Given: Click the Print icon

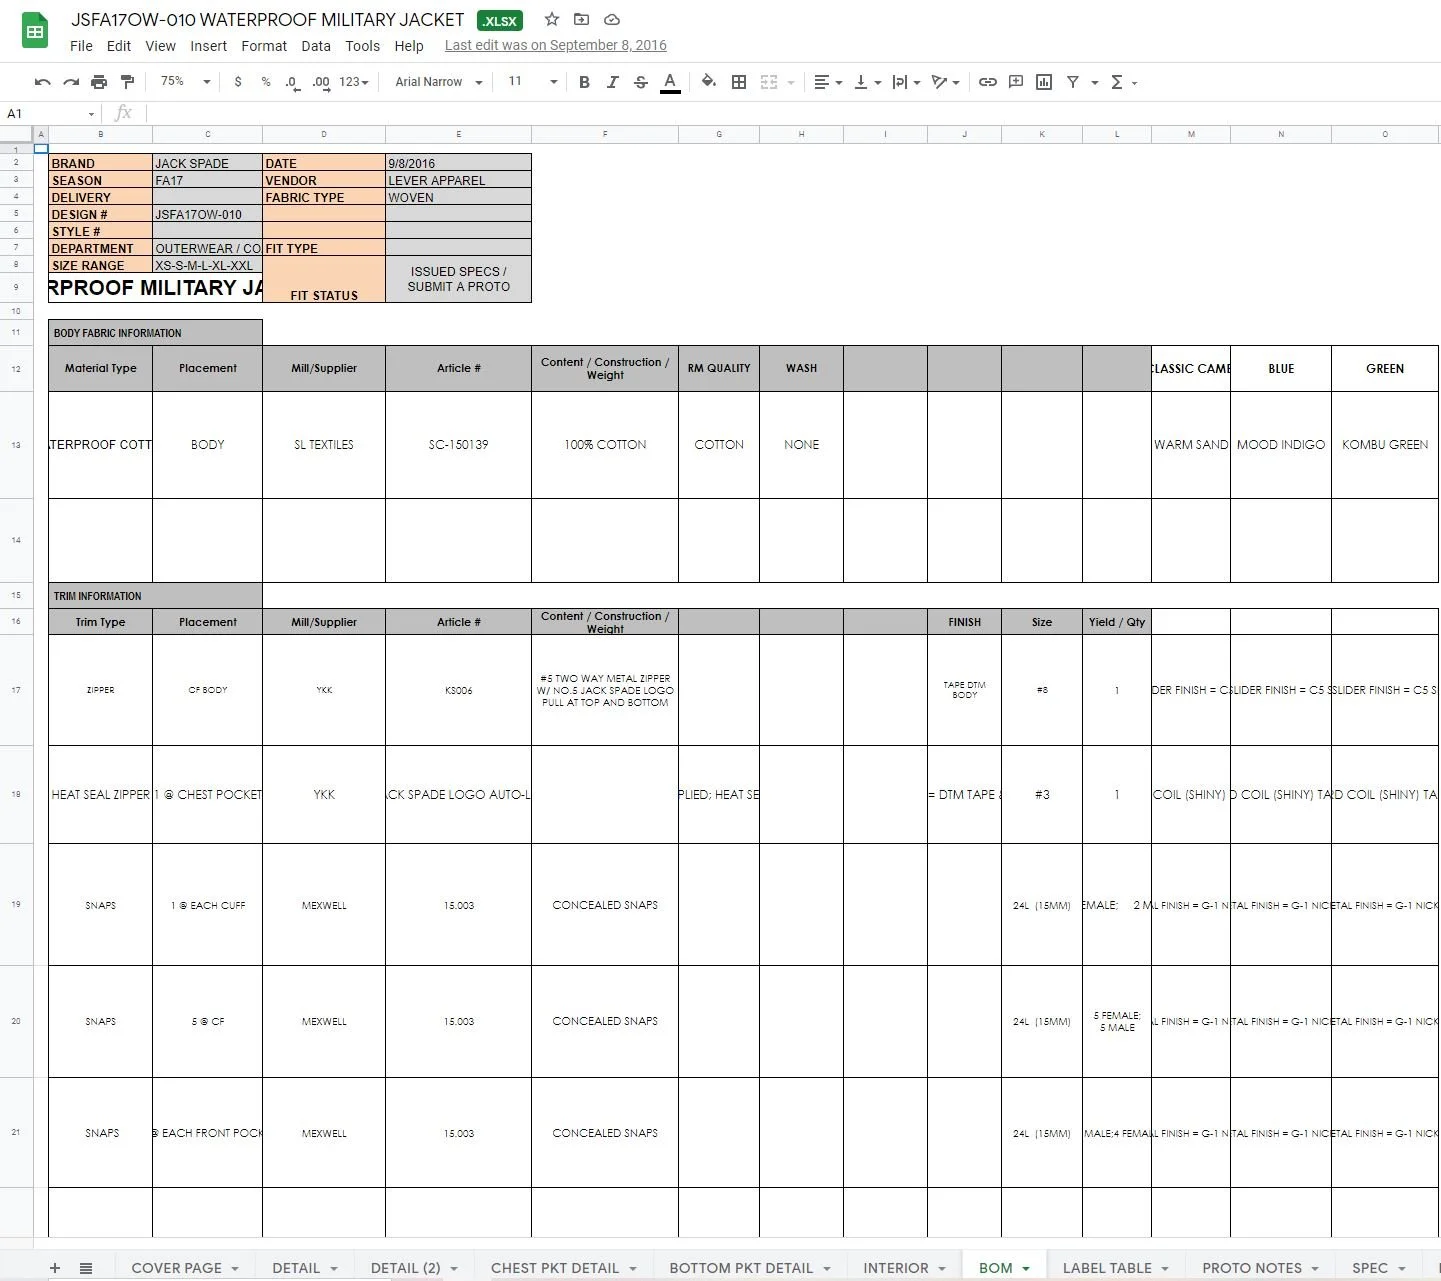Looking at the screenshot, I should click(x=99, y=82).
